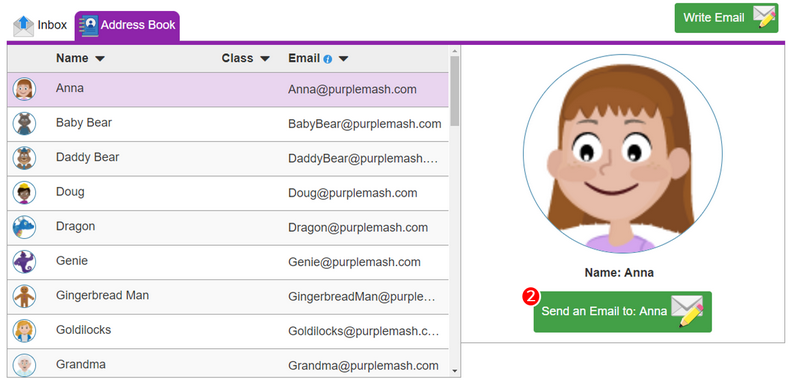Select the Goldilocks contact name
This screenshot has height=383, width=793.
(83, 329)
